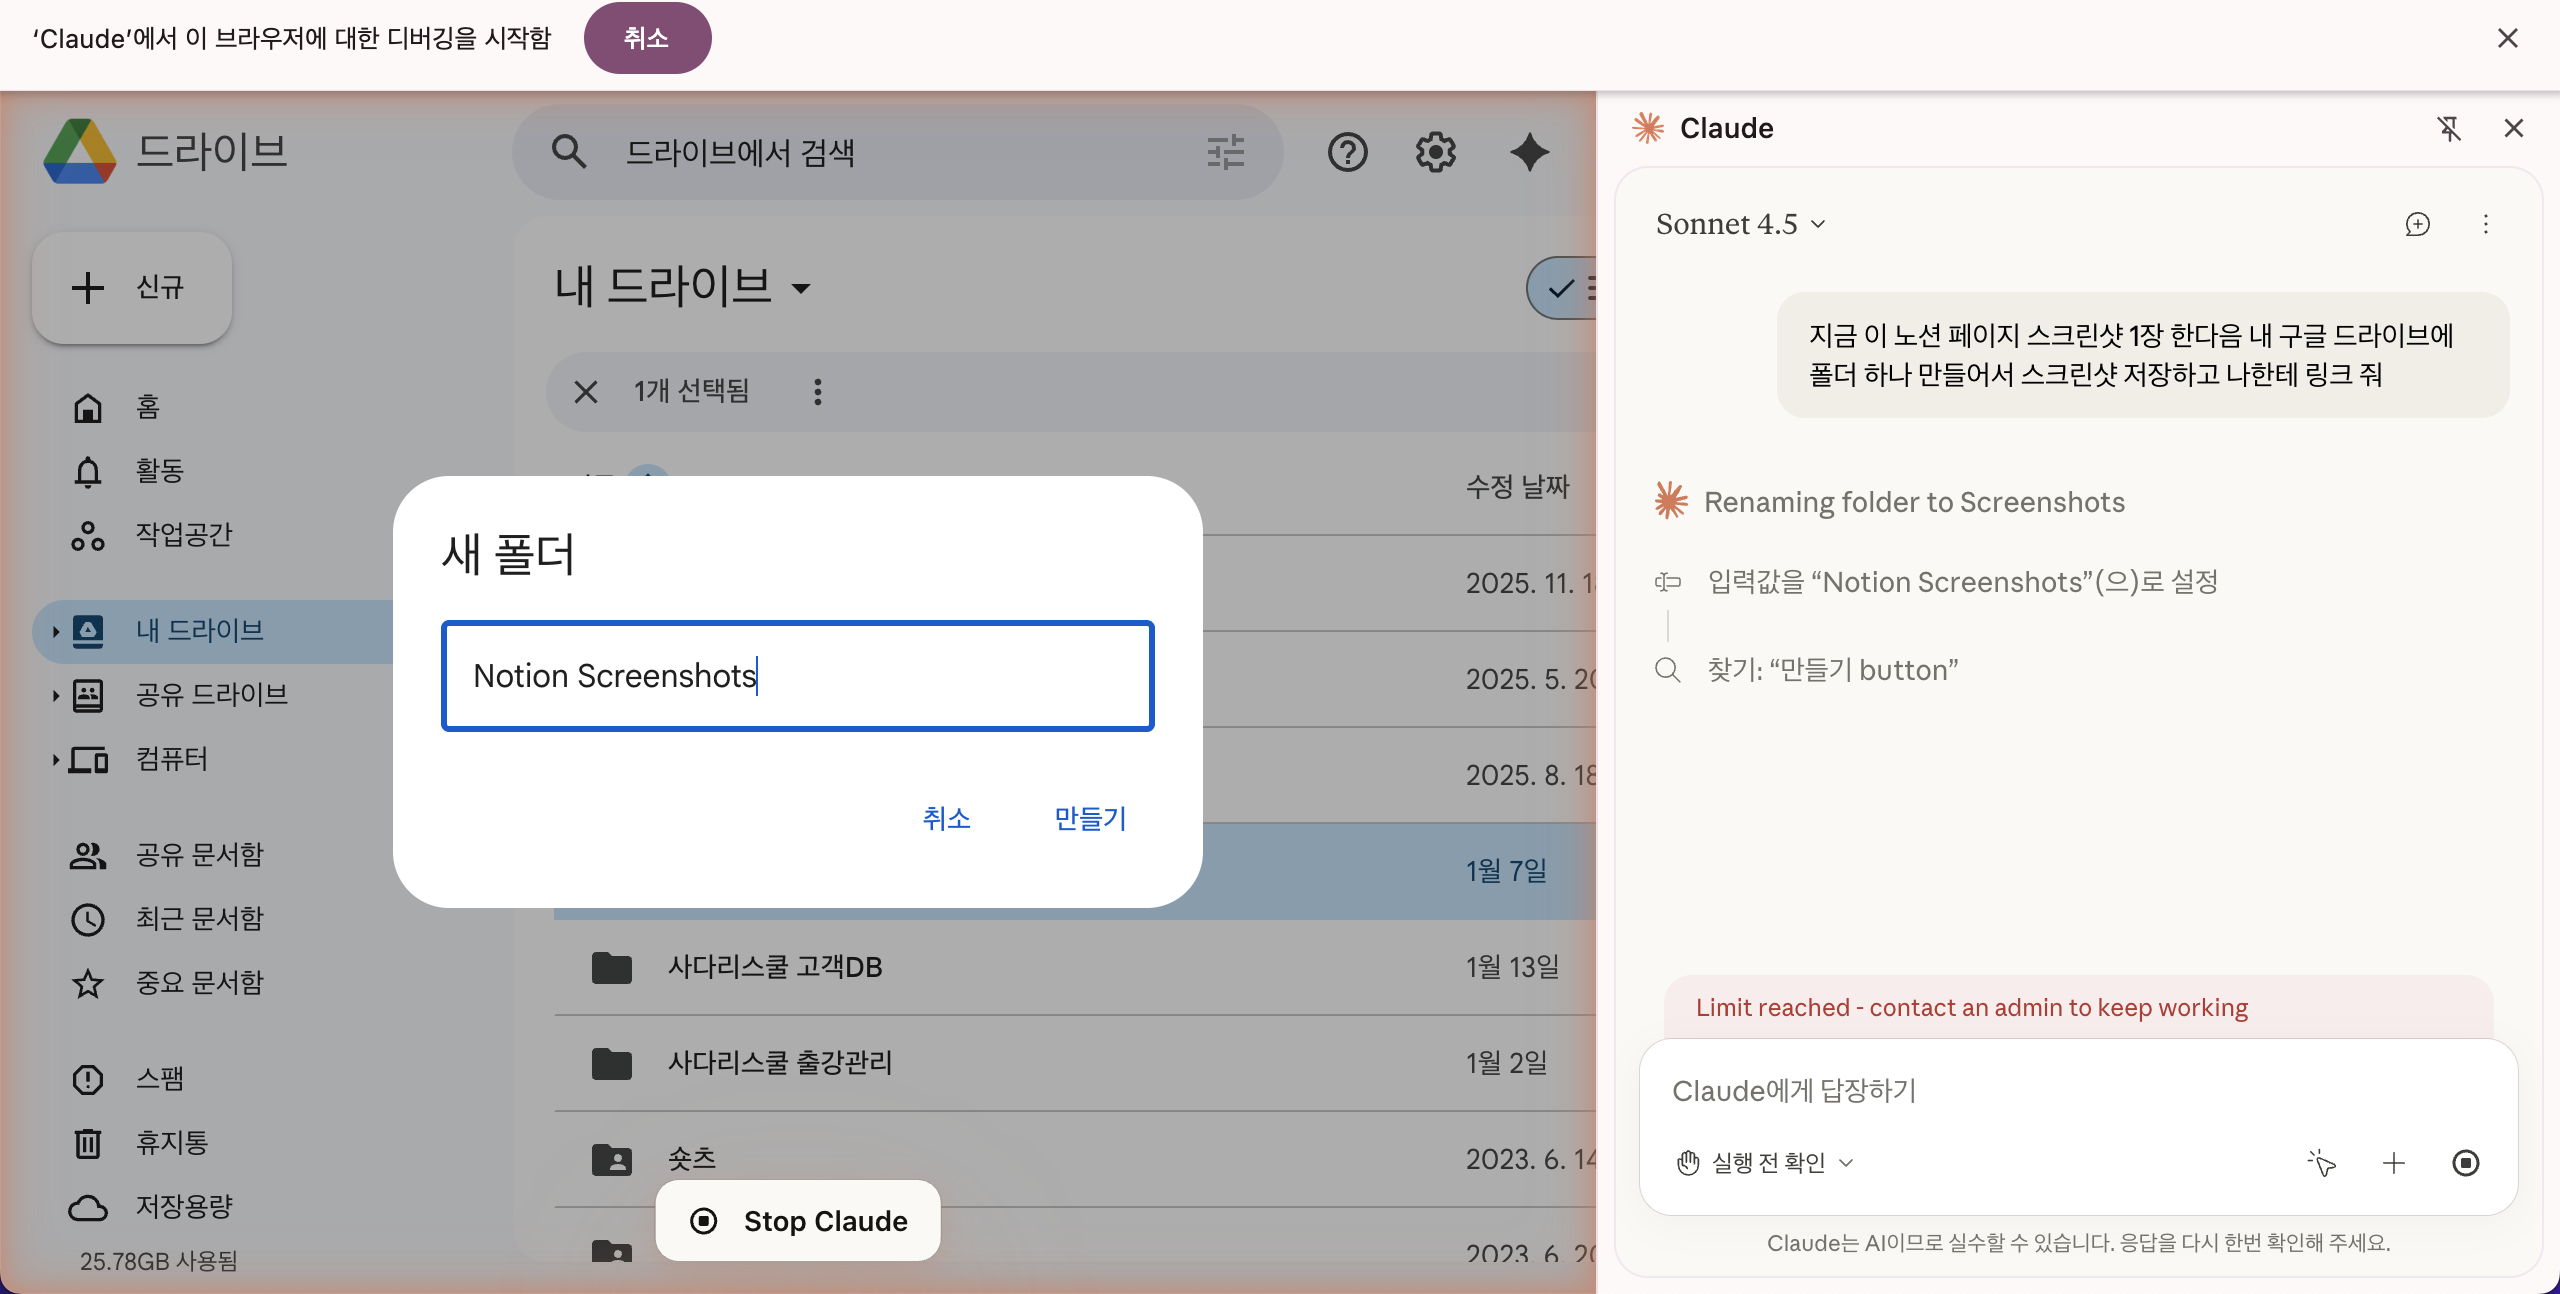Viewport: 2560px width, 1294px height.
Task: Start a new Claude conversation
Action: coord(2418,224)
